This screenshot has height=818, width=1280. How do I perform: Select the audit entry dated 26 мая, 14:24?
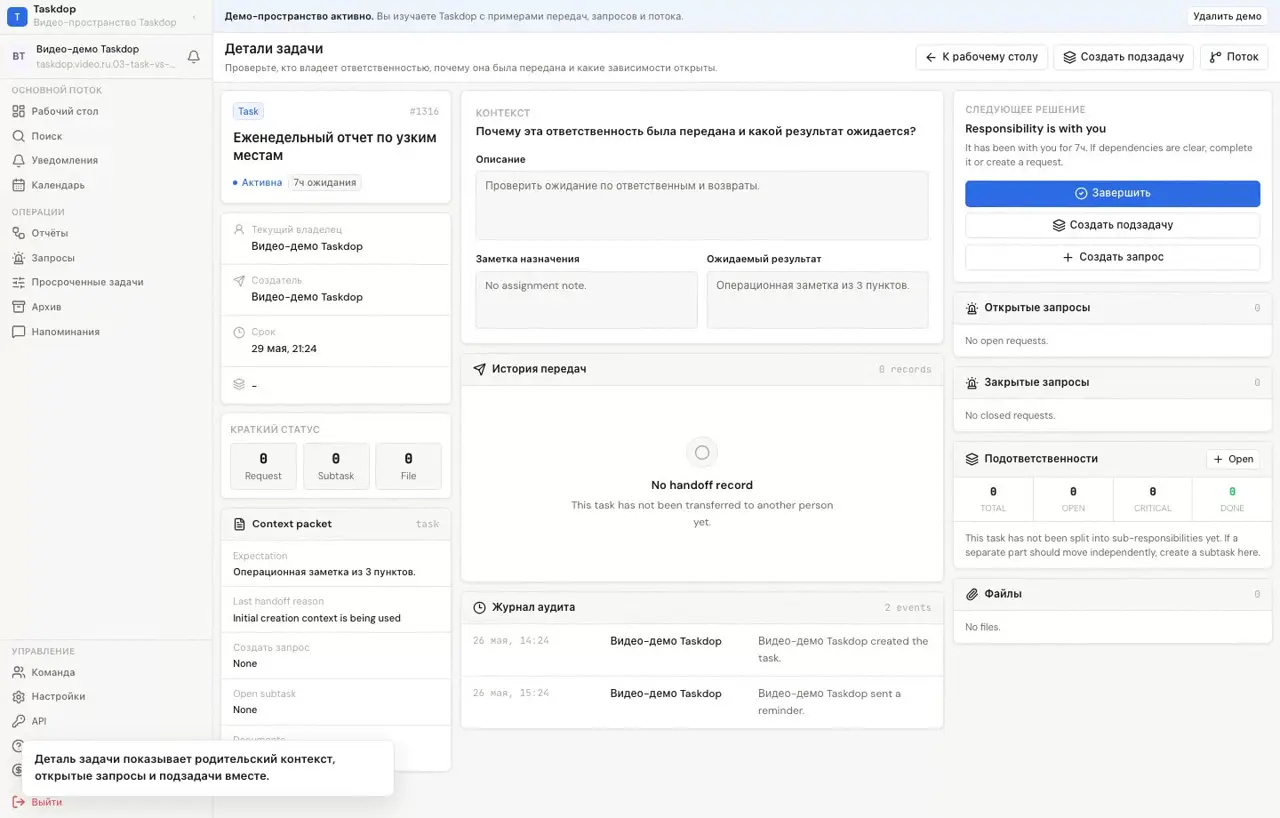coord(702,650)
